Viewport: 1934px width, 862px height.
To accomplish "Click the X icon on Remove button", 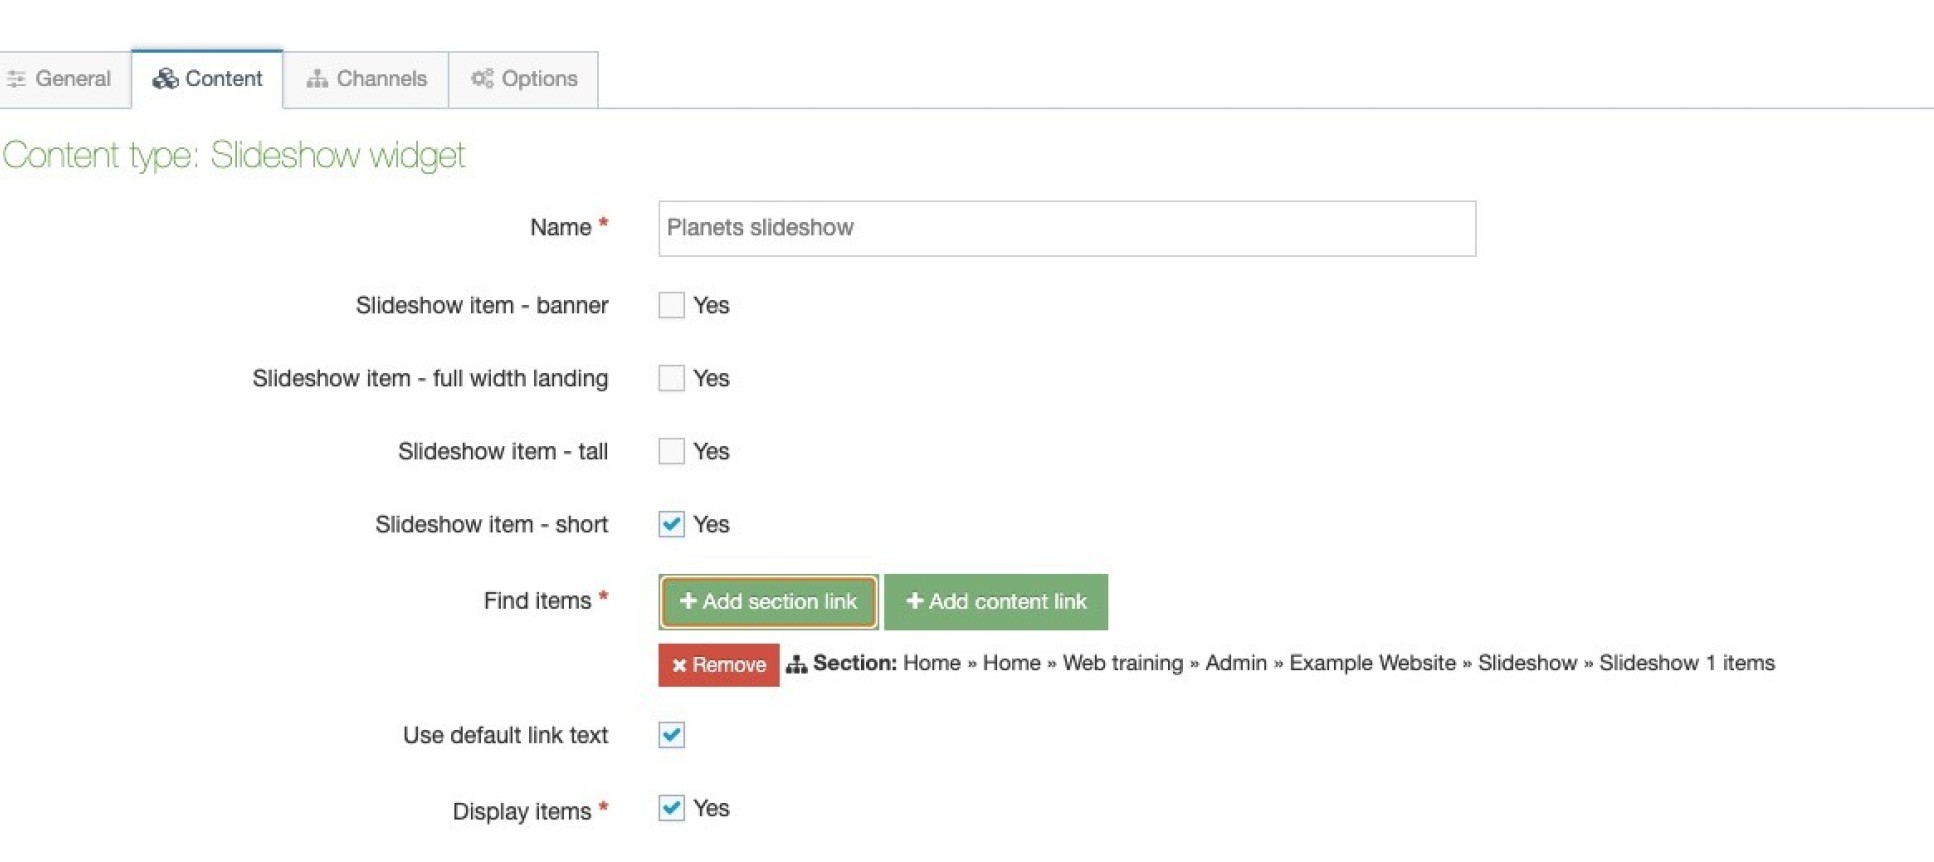I will pyautogui.click(x=679, y=665).
